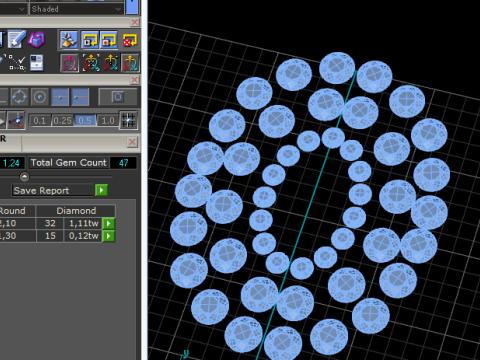This screenshot has height=360, width=480.
Task: Close the snap options panel
Action: (x=135, y=80)
